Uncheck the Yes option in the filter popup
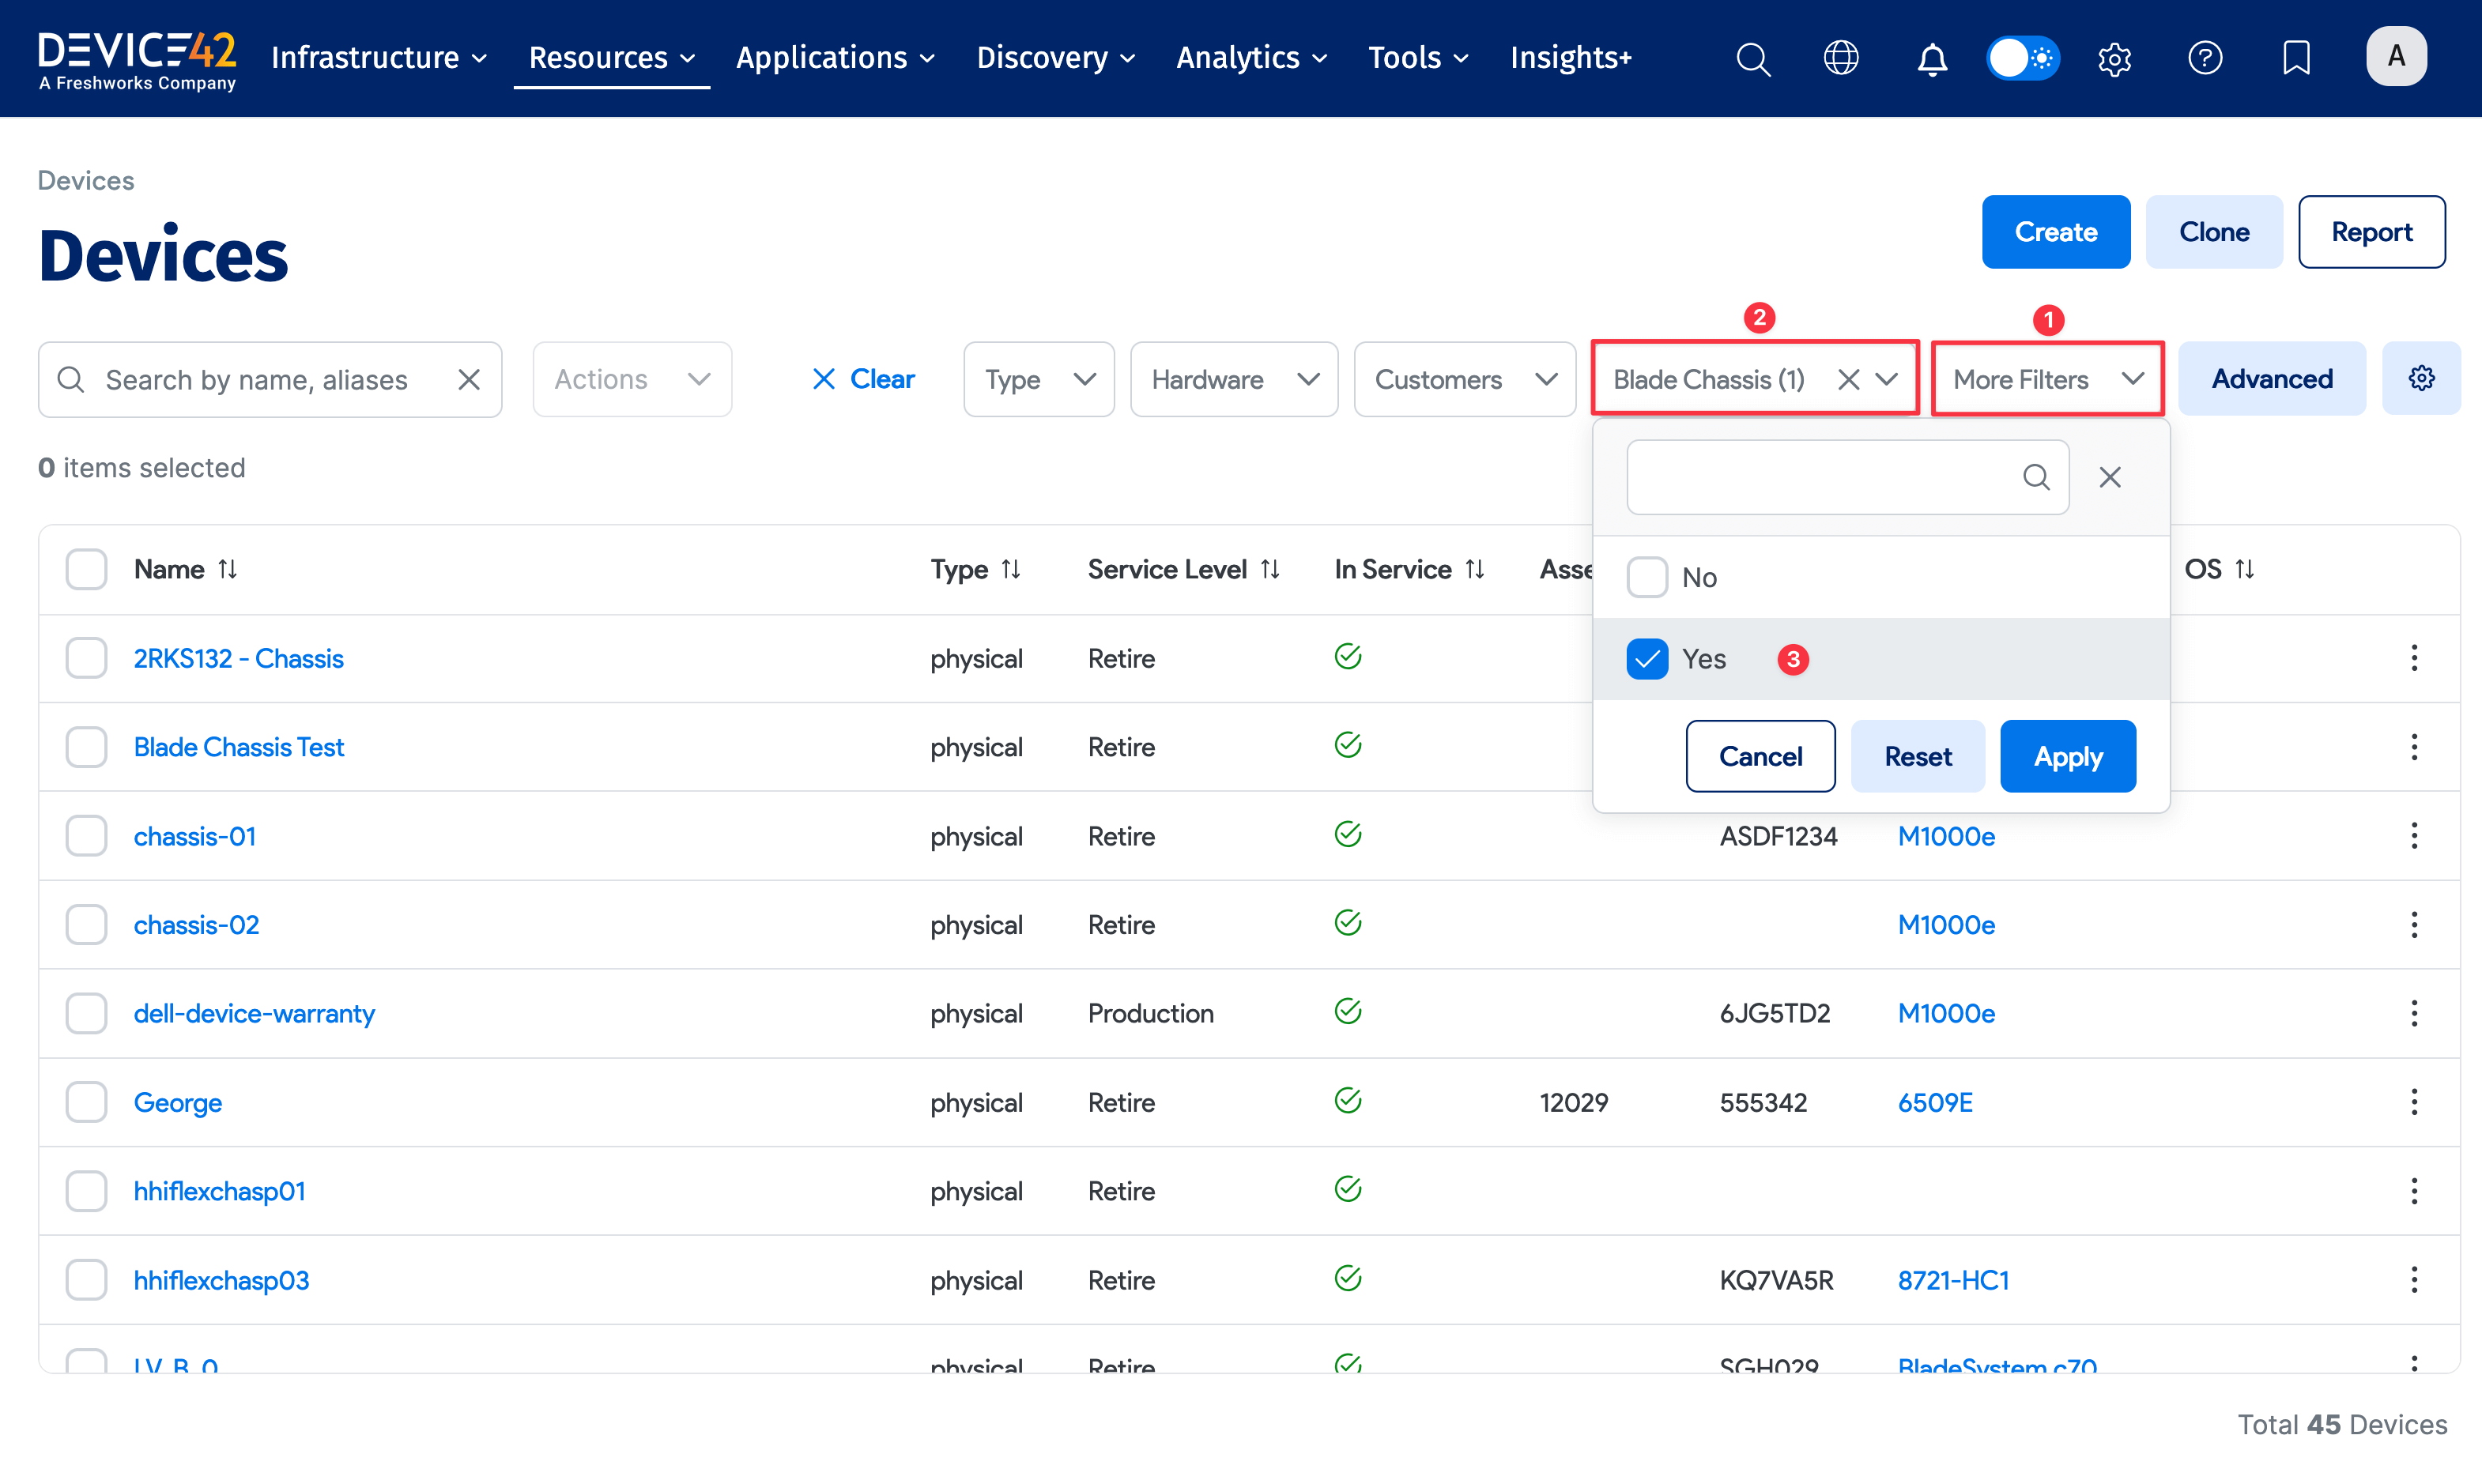The height and width of the screenshot is (1484, 2482). [1646, 659]
